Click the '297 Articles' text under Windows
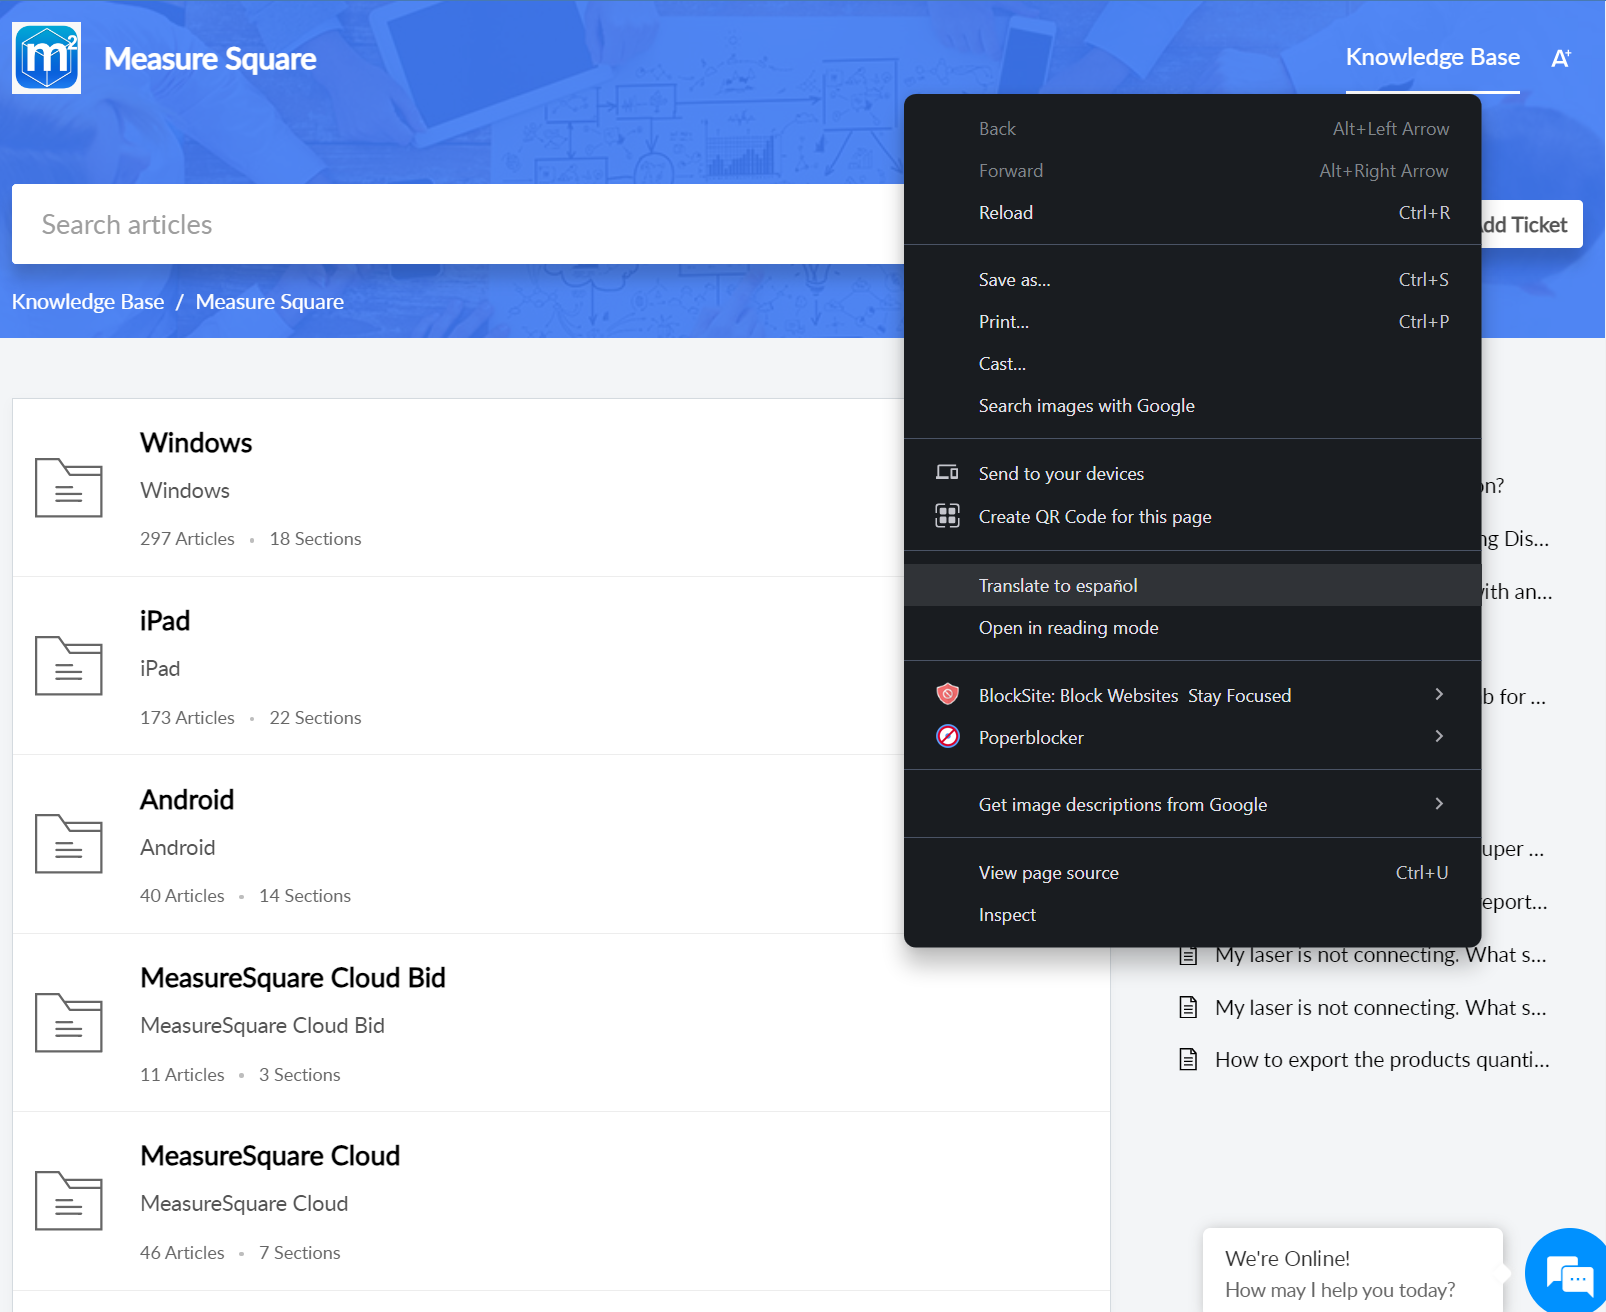Viewport: 1606px width, 1312px height. [187, 539]
